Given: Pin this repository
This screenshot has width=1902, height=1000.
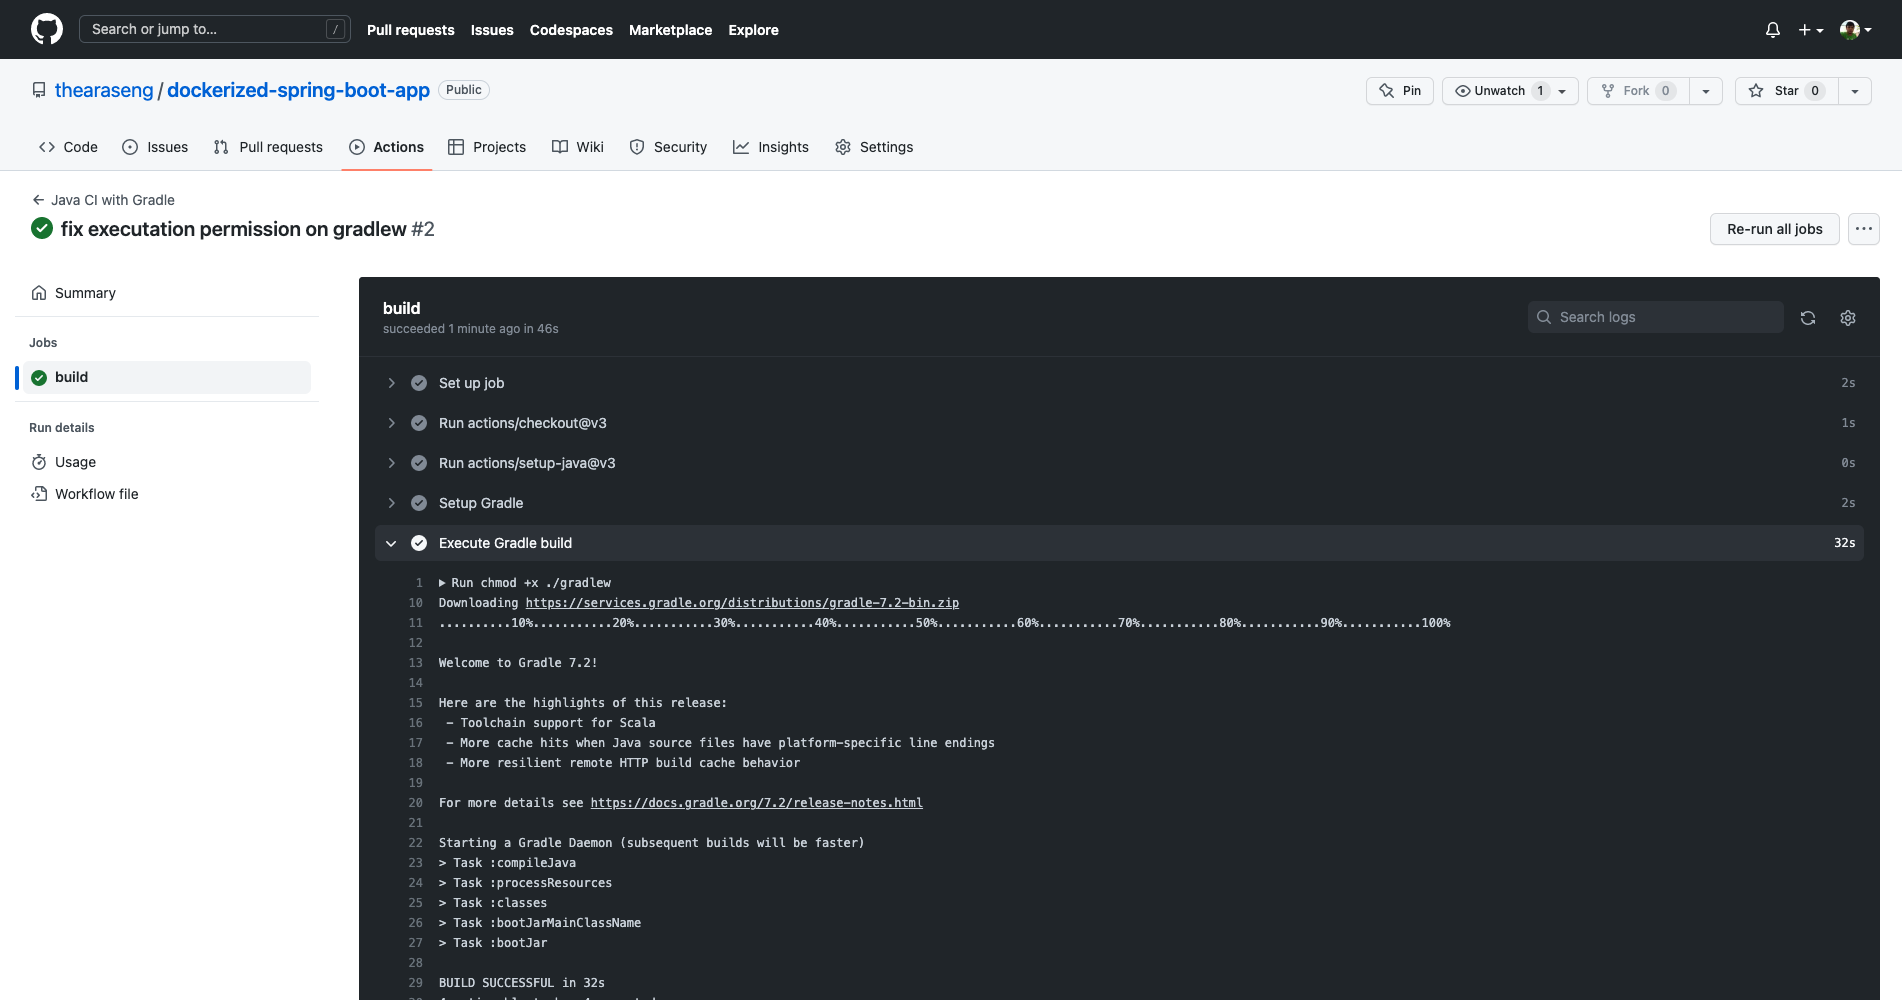Looking at the screenshot, I should (1400, 91).
